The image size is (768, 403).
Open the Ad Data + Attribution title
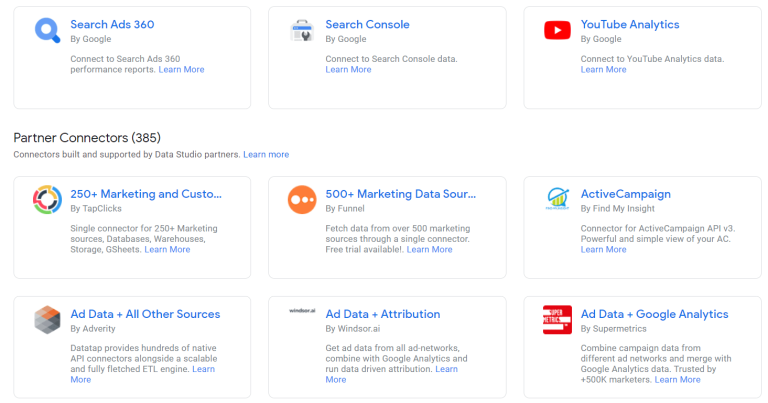382,314
